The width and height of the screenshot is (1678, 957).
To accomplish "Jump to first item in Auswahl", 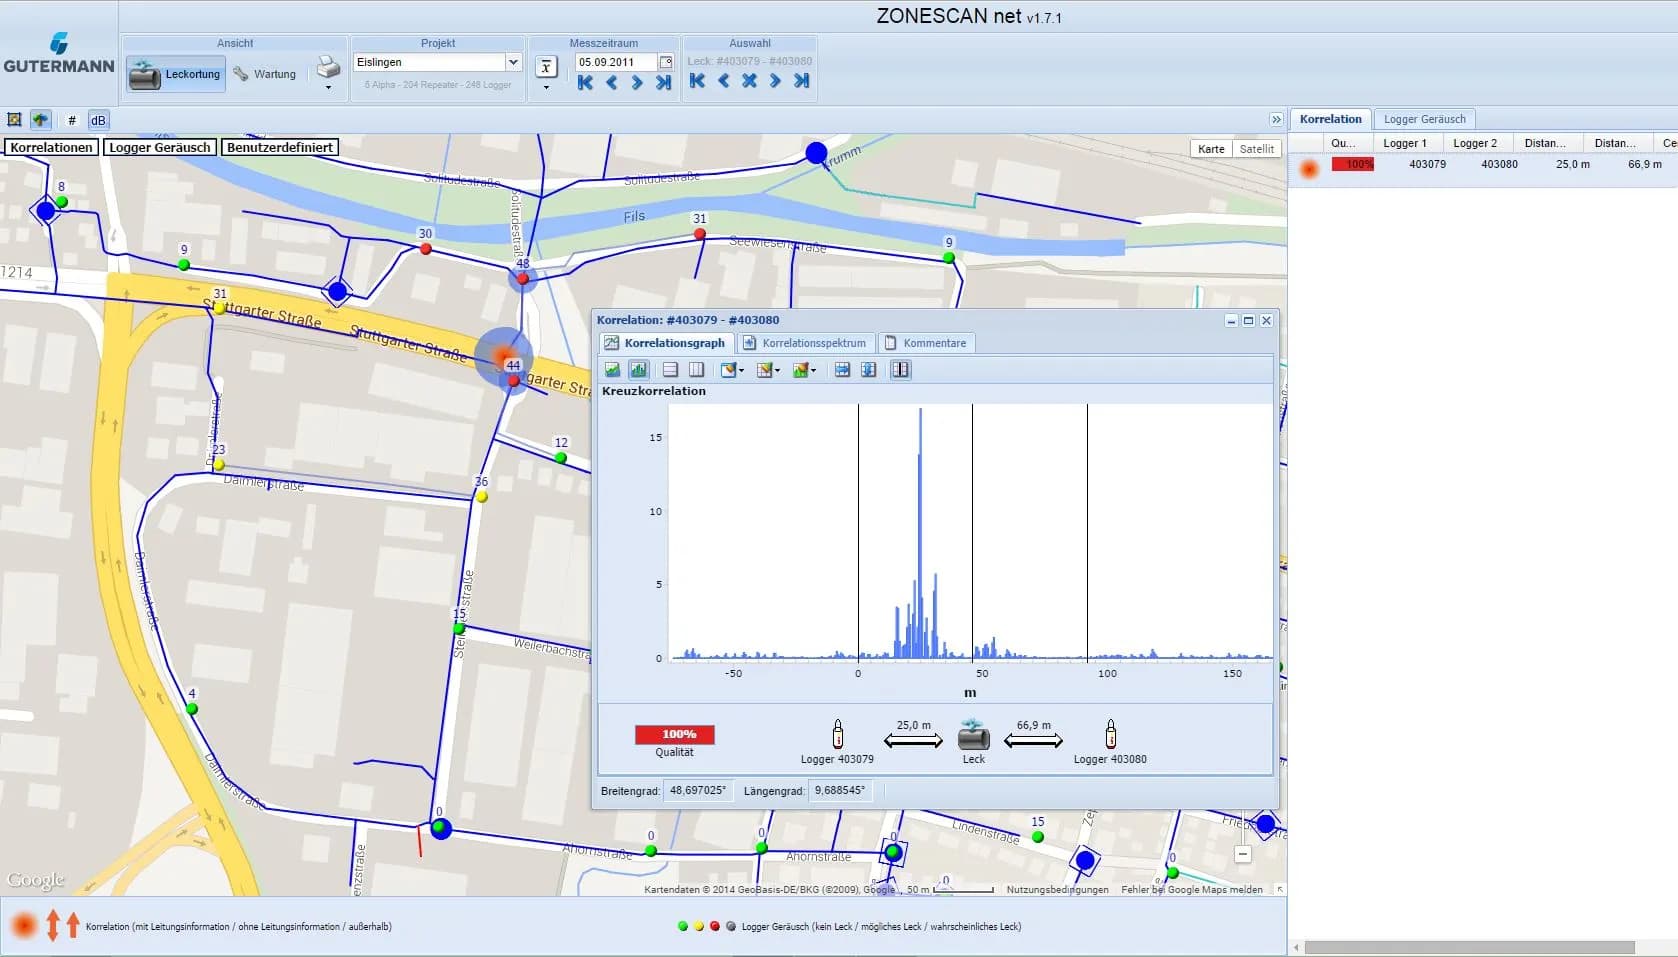I will pos(698,81).
